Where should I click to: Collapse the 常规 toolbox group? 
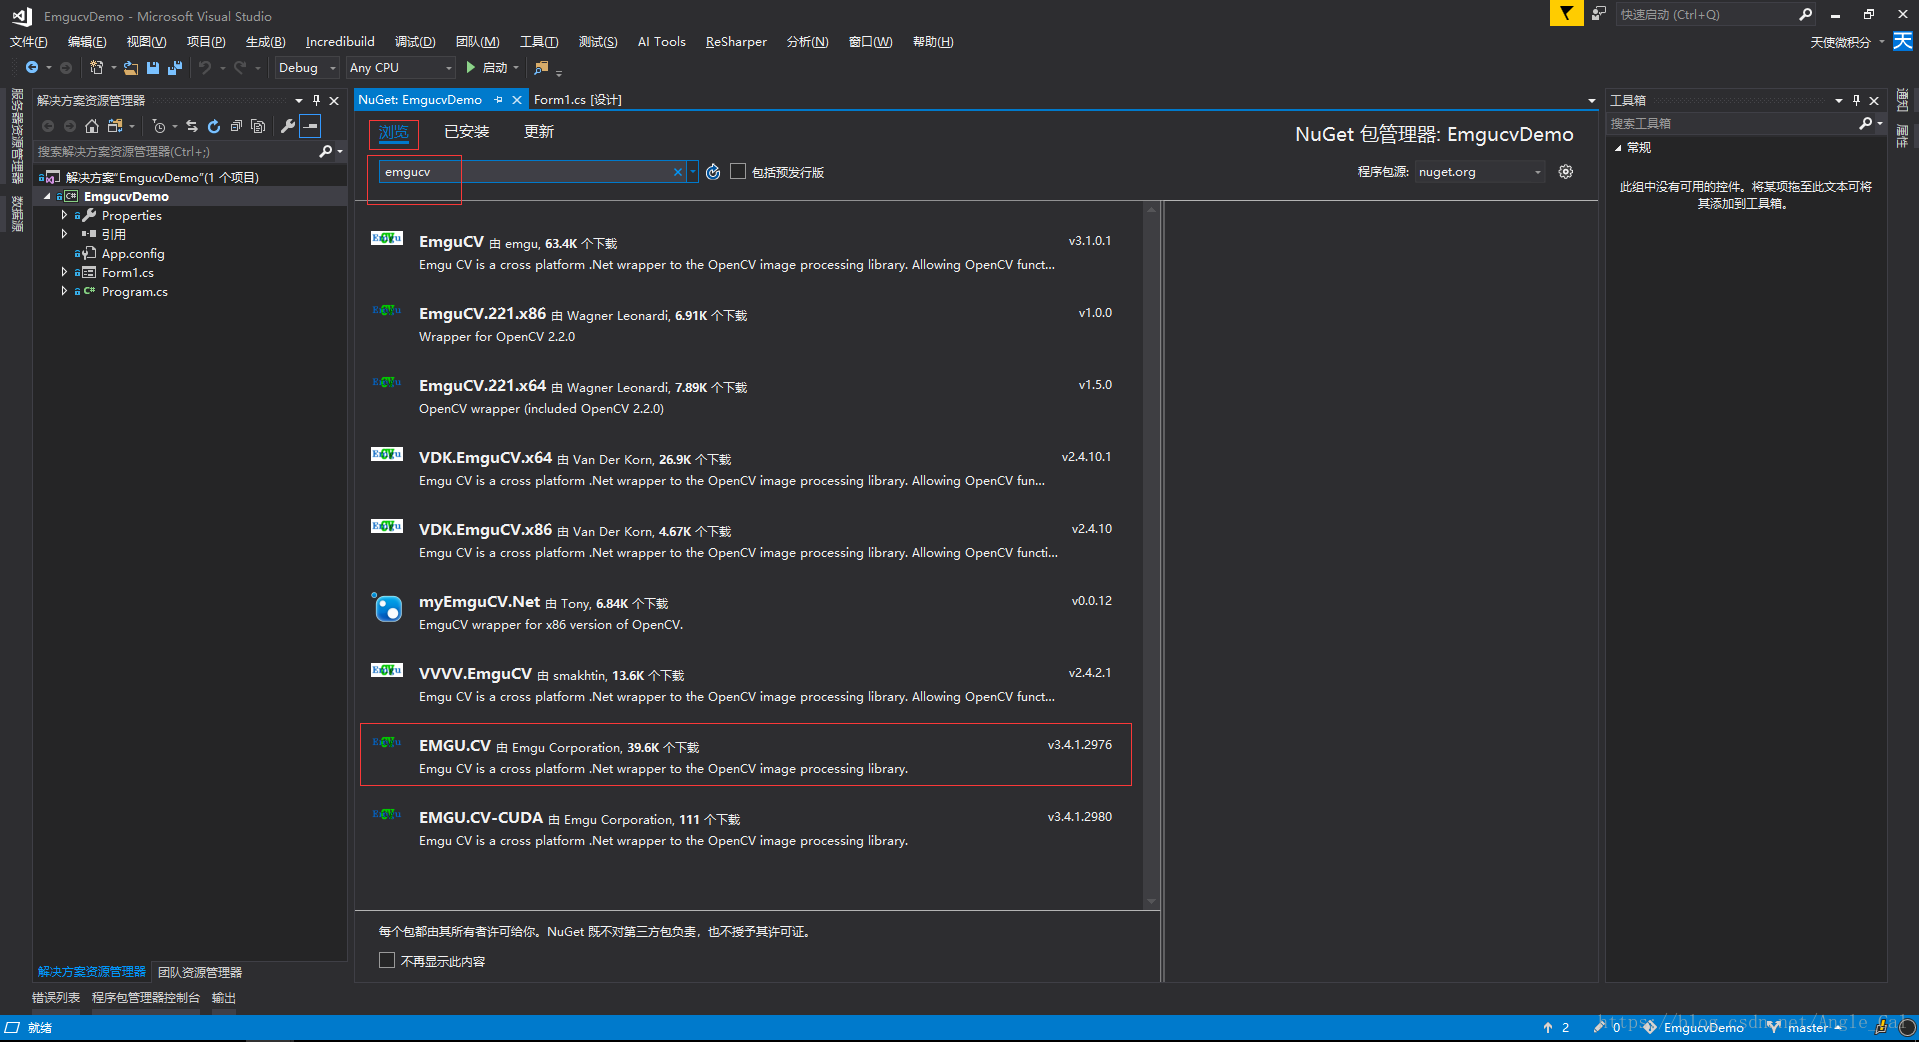click(x=1618, y=147)
